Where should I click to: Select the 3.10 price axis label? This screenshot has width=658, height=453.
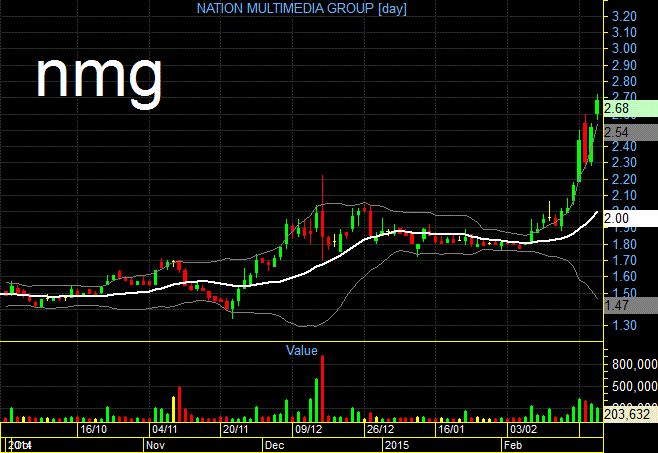click(x=624, y=32)
